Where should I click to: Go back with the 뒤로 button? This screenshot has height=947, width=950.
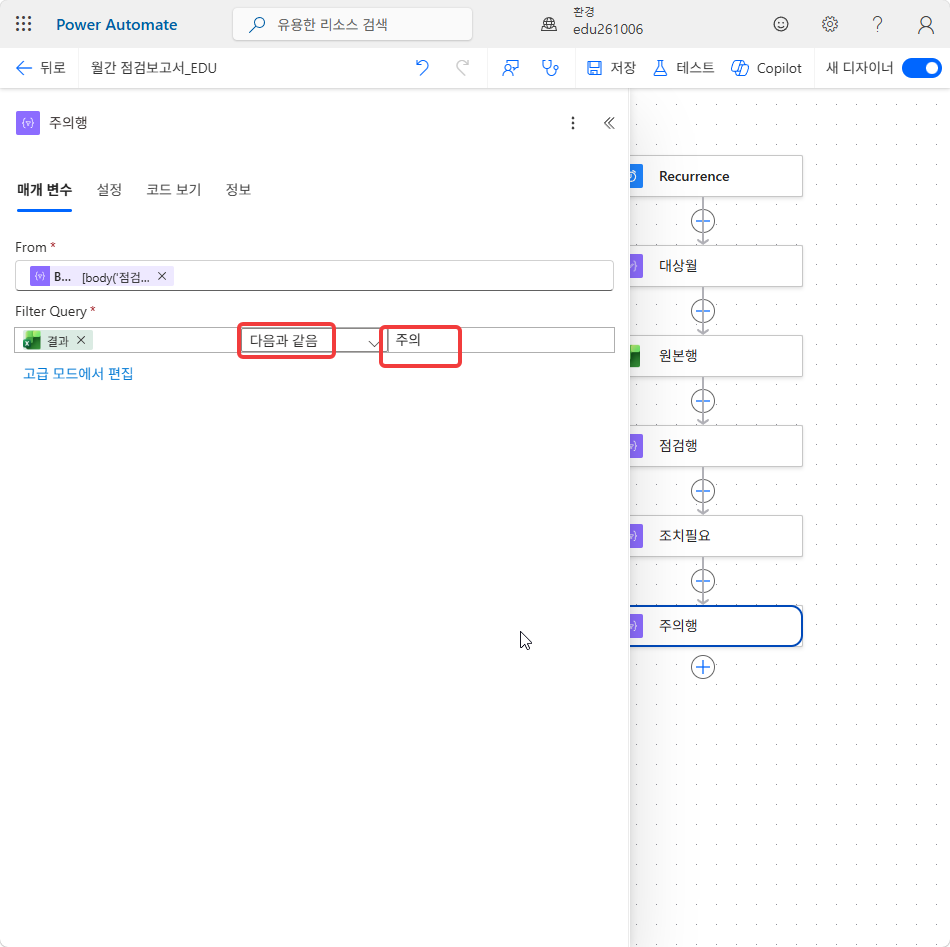click(x=41, y=68)
